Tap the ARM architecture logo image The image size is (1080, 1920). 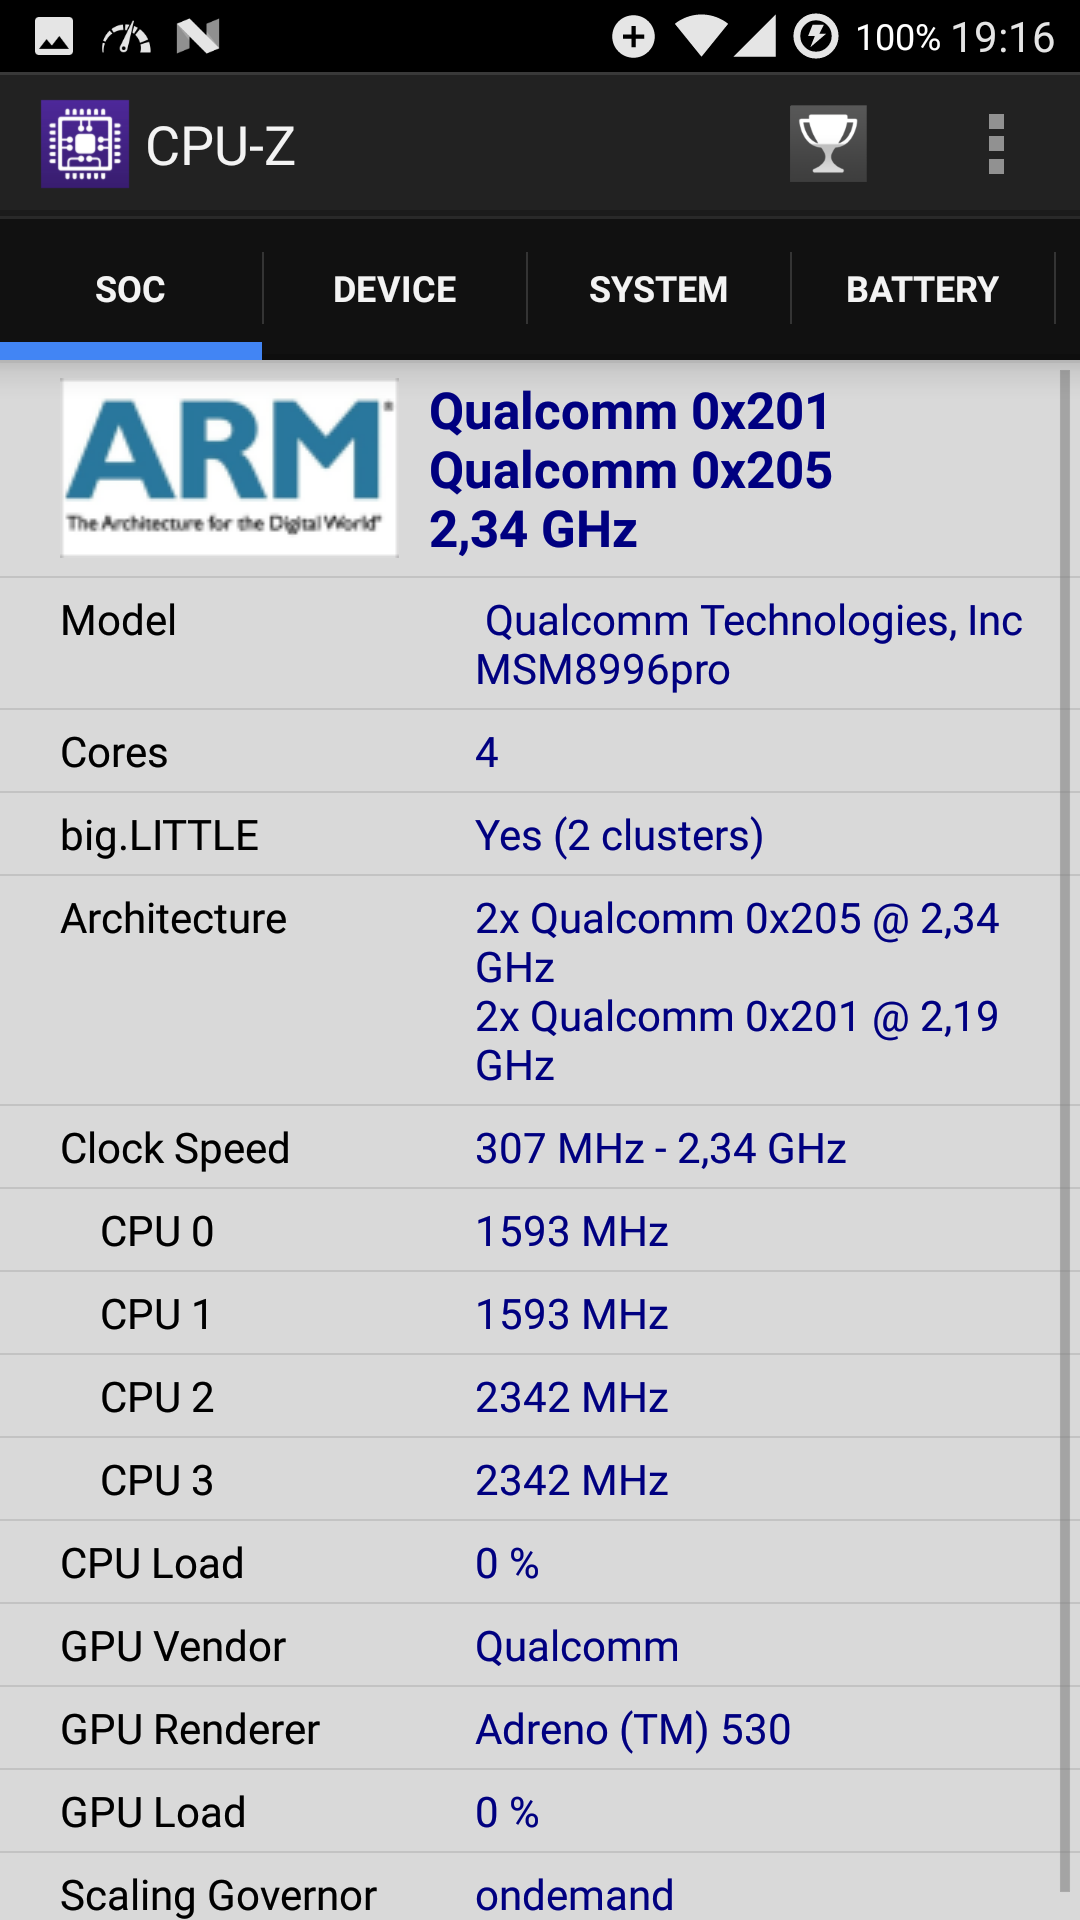229,468
